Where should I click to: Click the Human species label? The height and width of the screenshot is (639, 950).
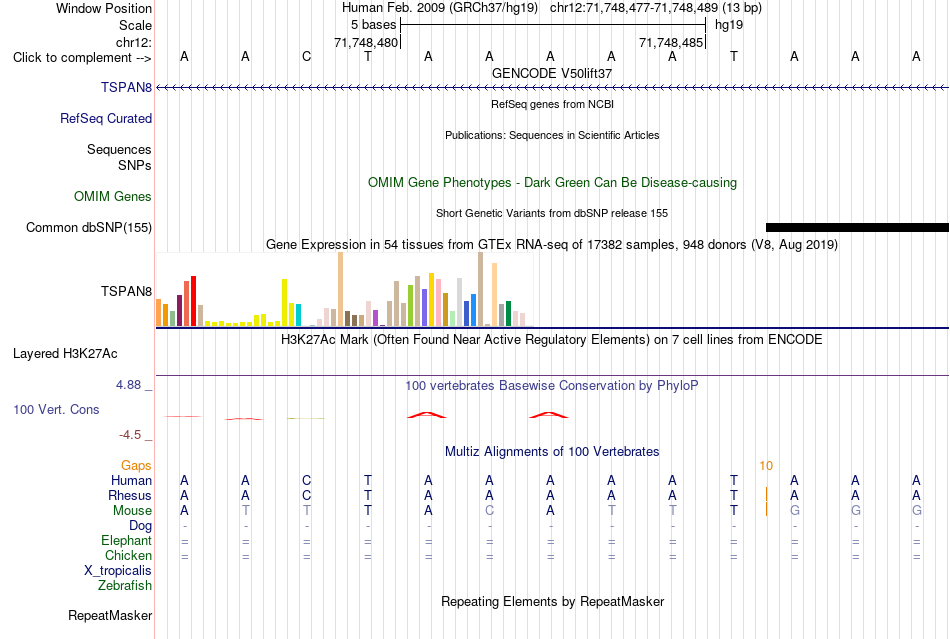click(131, 480)
